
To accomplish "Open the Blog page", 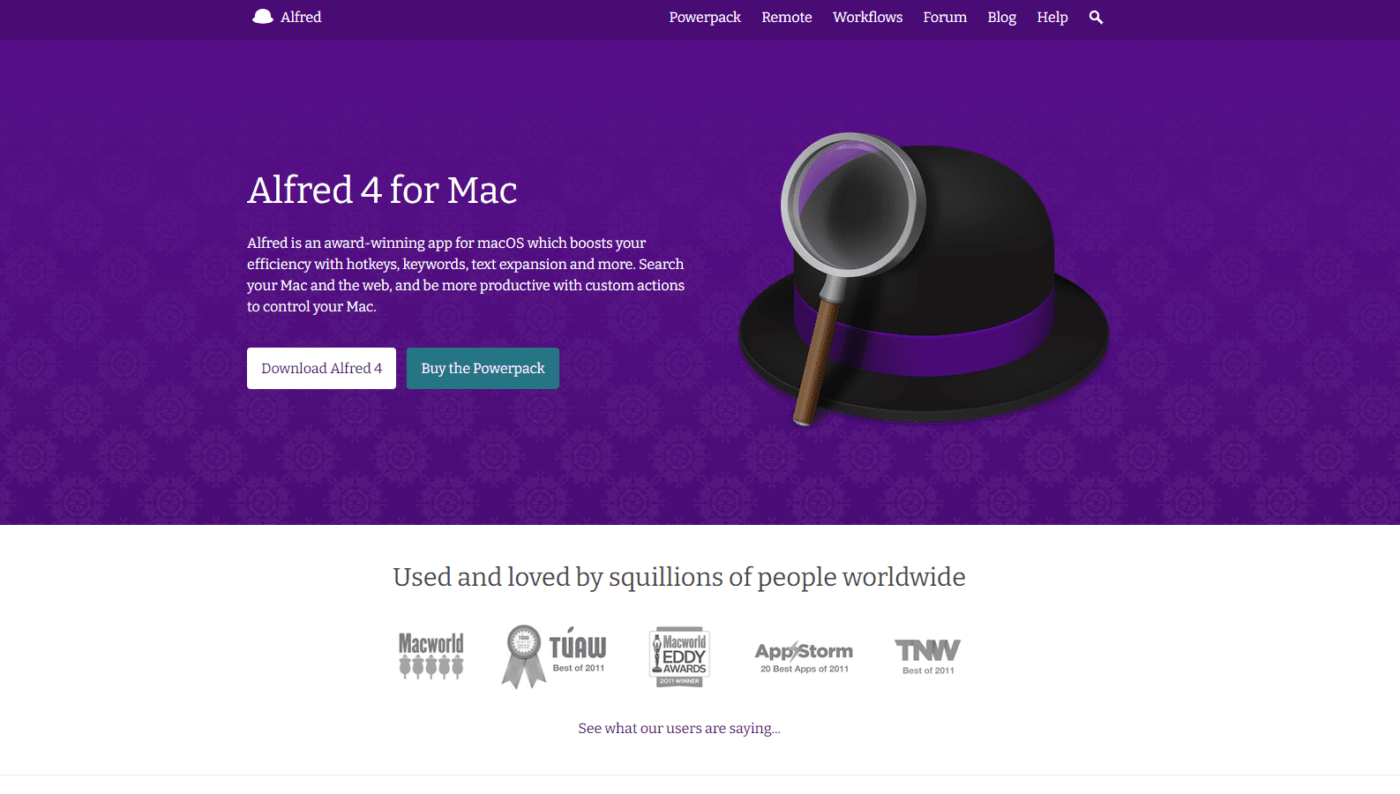I will click(x=1002, y=17).
